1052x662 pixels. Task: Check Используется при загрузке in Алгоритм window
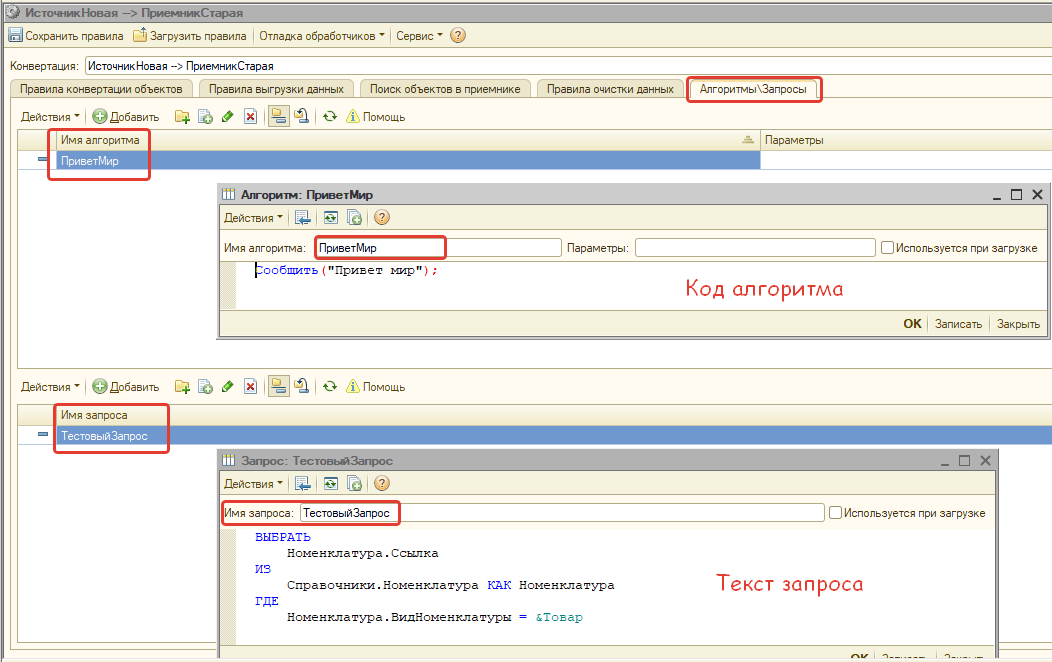pos(887,247)
